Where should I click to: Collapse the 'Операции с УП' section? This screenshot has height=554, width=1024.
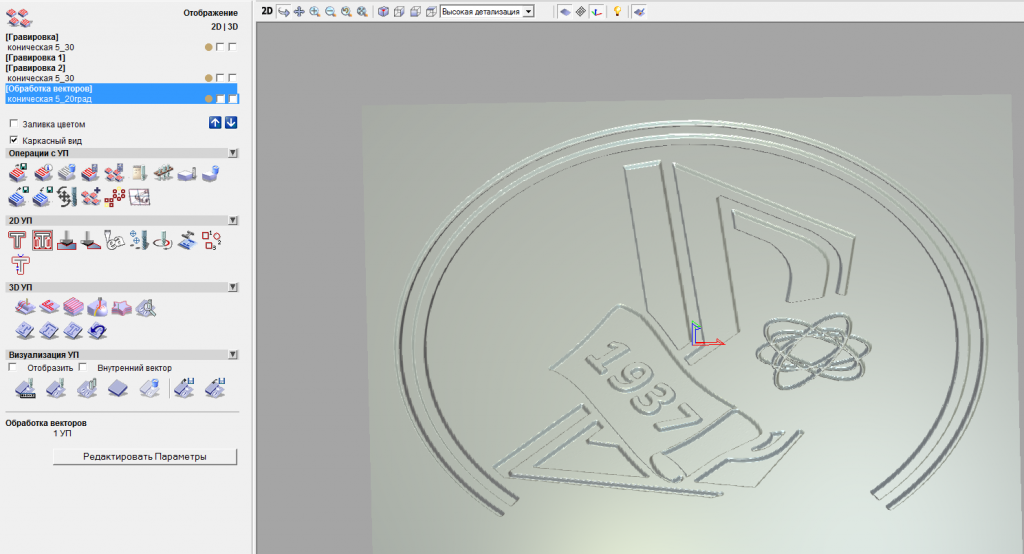(232, 154)
